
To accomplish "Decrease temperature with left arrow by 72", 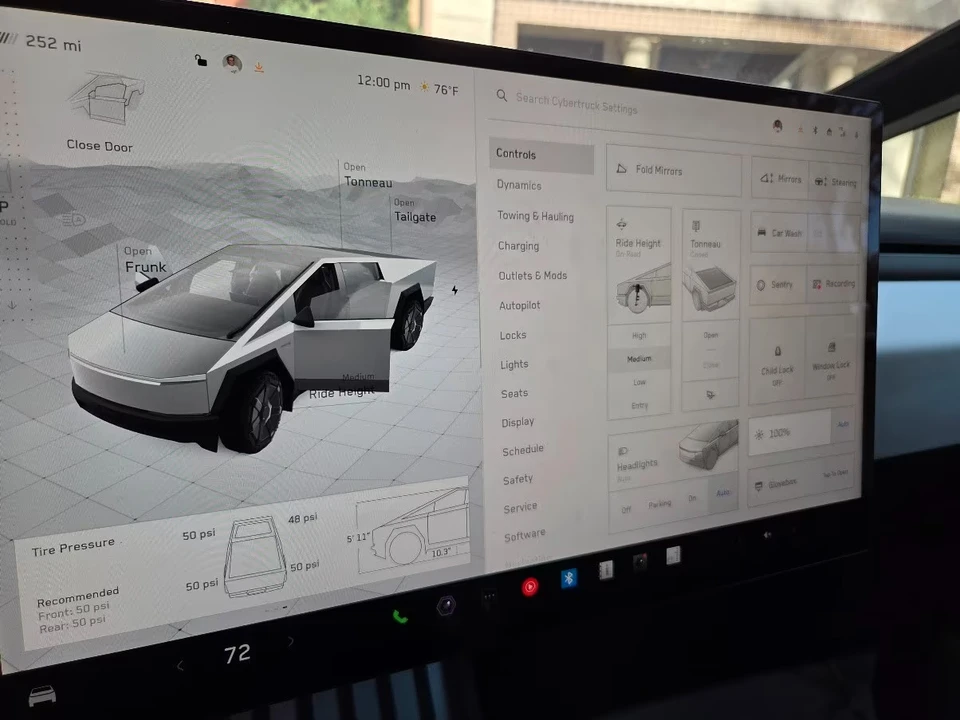I will tap(179, 666).
